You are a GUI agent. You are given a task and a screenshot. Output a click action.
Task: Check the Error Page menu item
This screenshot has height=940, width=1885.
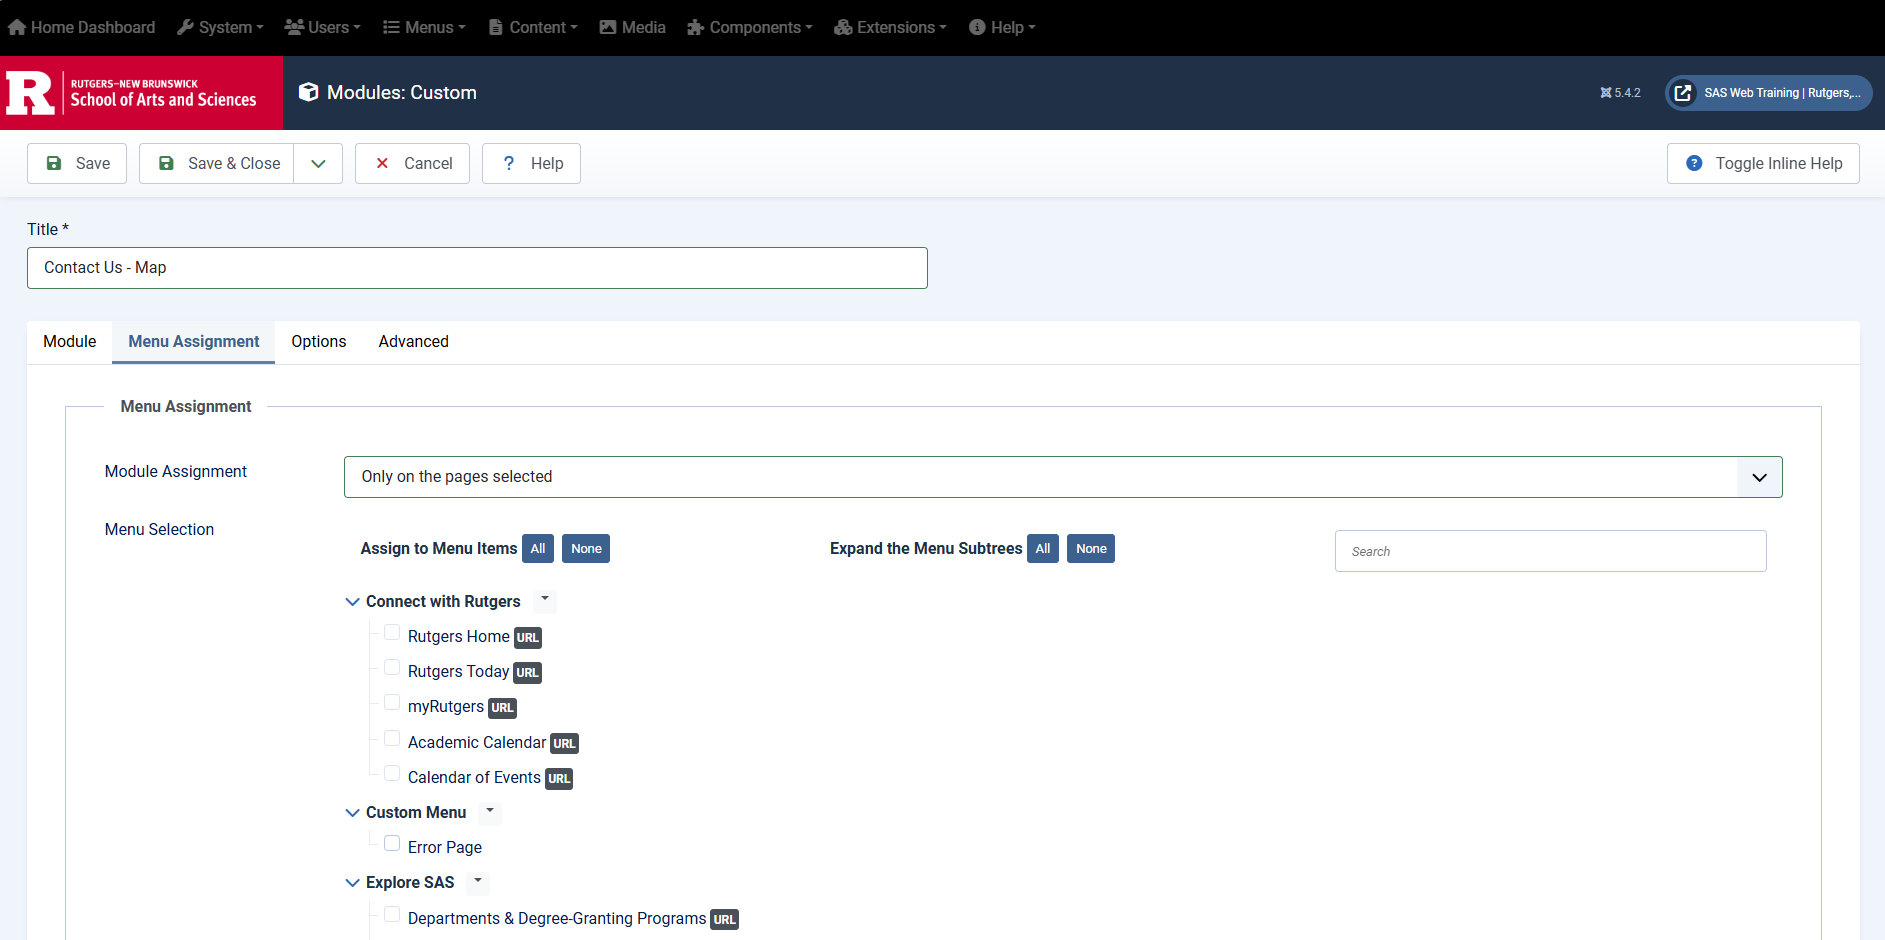(x=392, y=844)
